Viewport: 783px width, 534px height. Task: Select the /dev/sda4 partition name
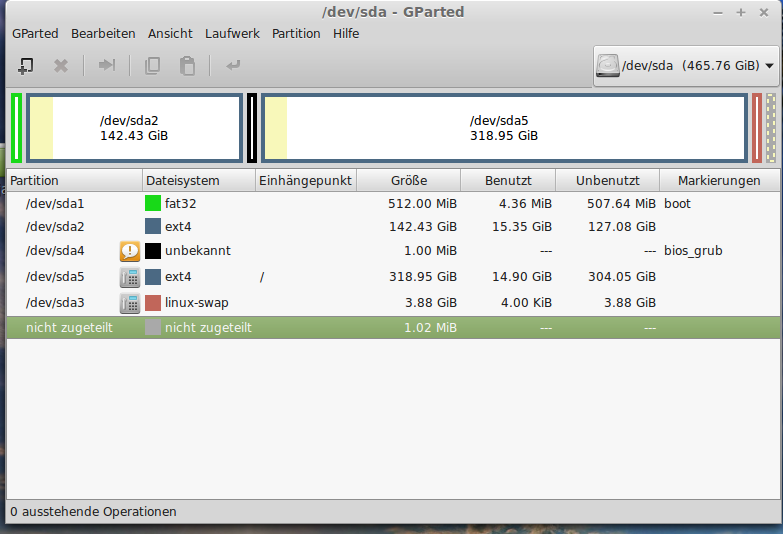pyautogui.click(x=55, y=251)
